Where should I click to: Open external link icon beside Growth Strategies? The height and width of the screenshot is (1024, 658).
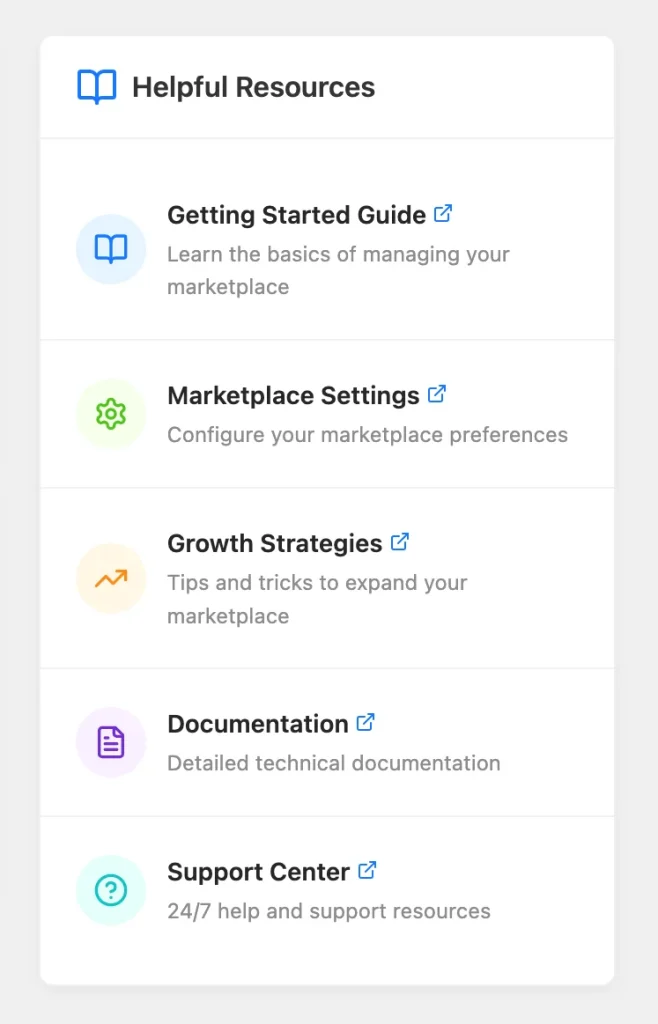[x=400, y=541]
